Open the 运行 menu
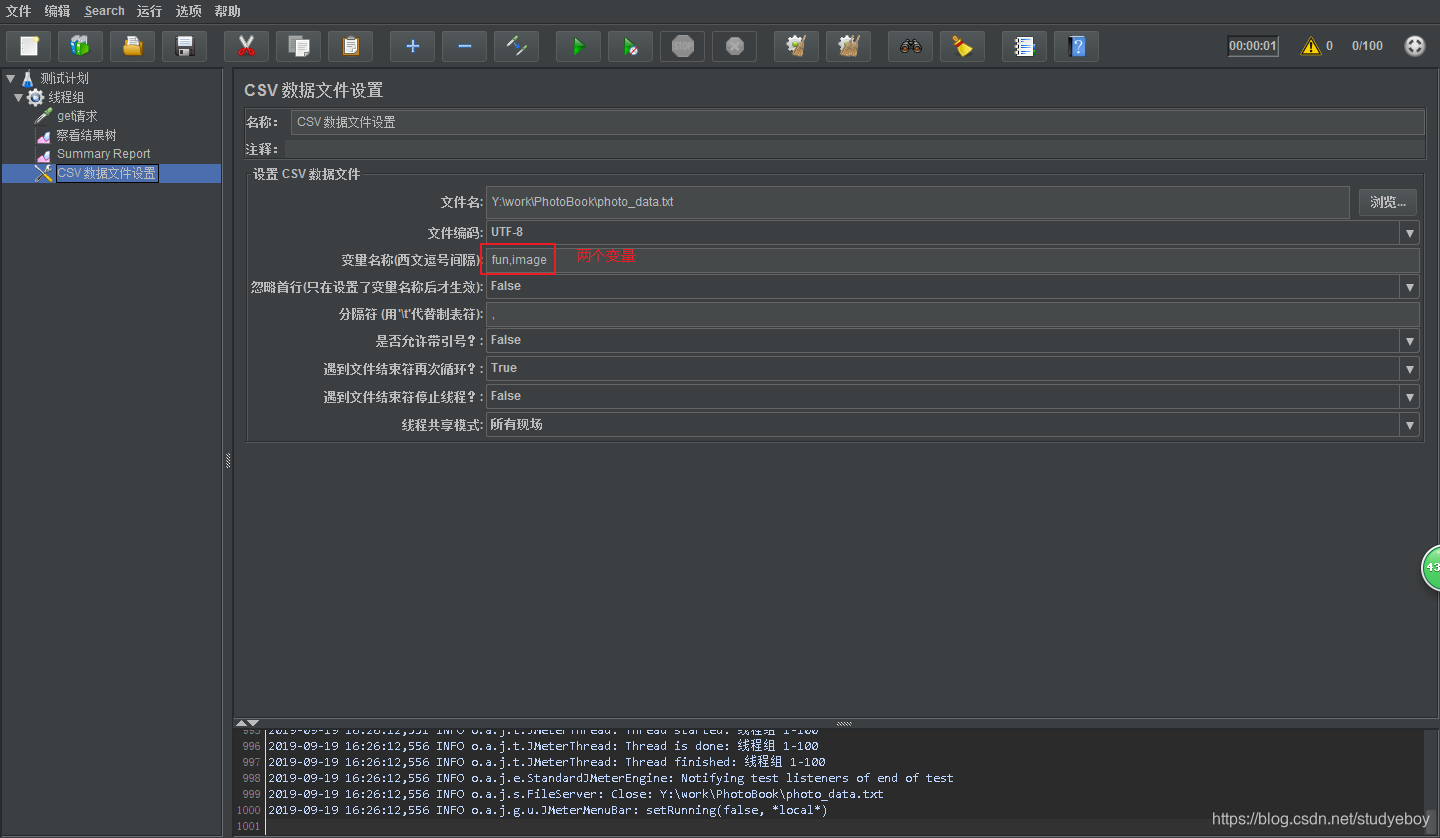This screenshot has height=838, width=1440. coord(150,11)
